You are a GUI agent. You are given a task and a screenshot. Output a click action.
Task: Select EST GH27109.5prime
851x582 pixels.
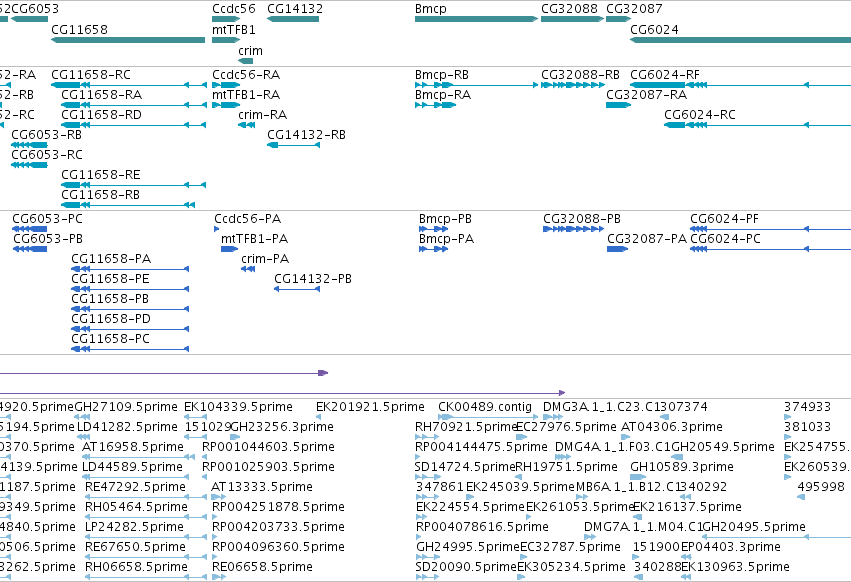click(x=82, y=416)
